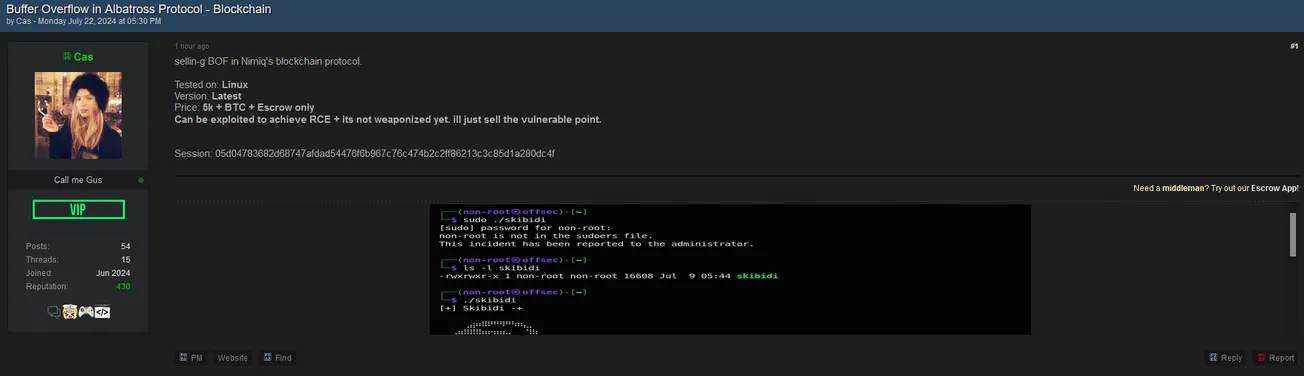Click the Threads count 15
The height and width of the screenshot is (376, 1304).
(x=125, y=259)
